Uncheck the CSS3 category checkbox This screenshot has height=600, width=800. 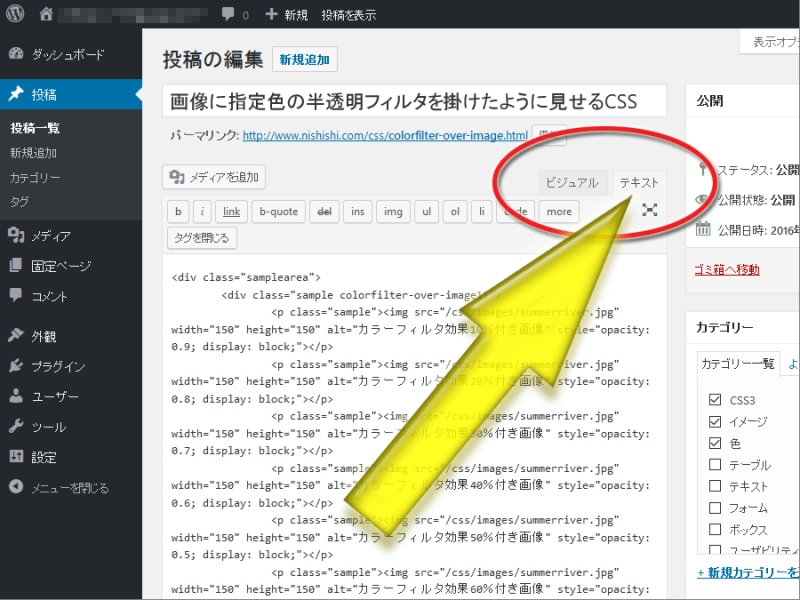(x=714, y=399)
